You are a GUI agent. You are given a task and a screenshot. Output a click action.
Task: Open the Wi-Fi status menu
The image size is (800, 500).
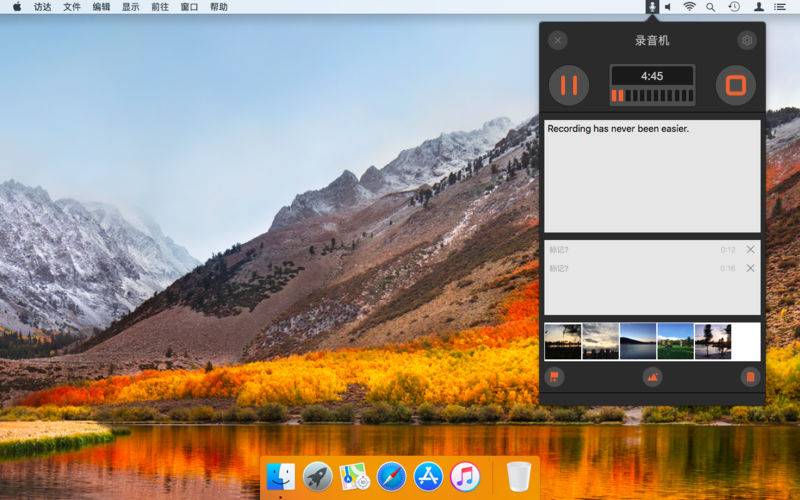coord(689,7)
